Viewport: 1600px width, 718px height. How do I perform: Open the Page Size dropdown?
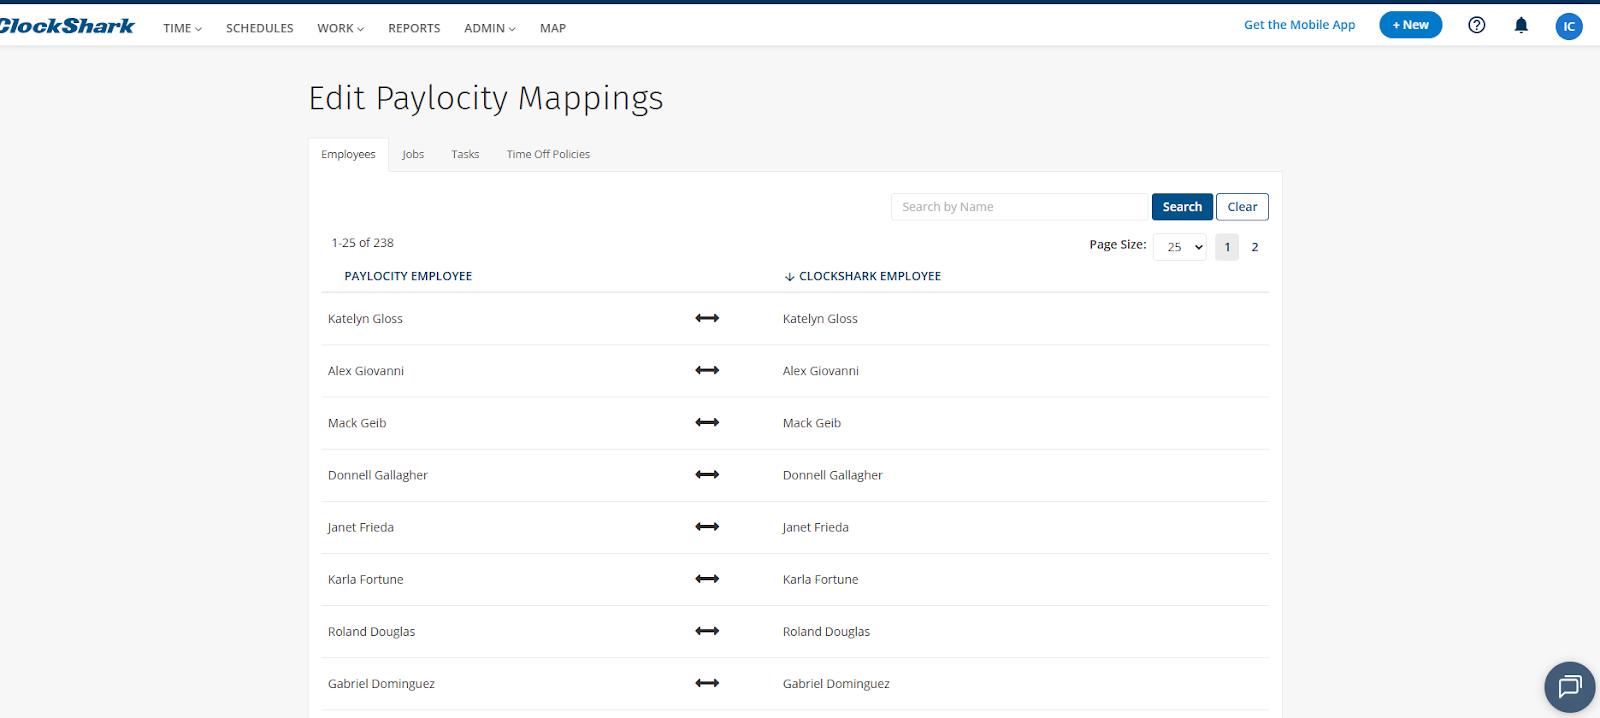(x=1180, y=247)
